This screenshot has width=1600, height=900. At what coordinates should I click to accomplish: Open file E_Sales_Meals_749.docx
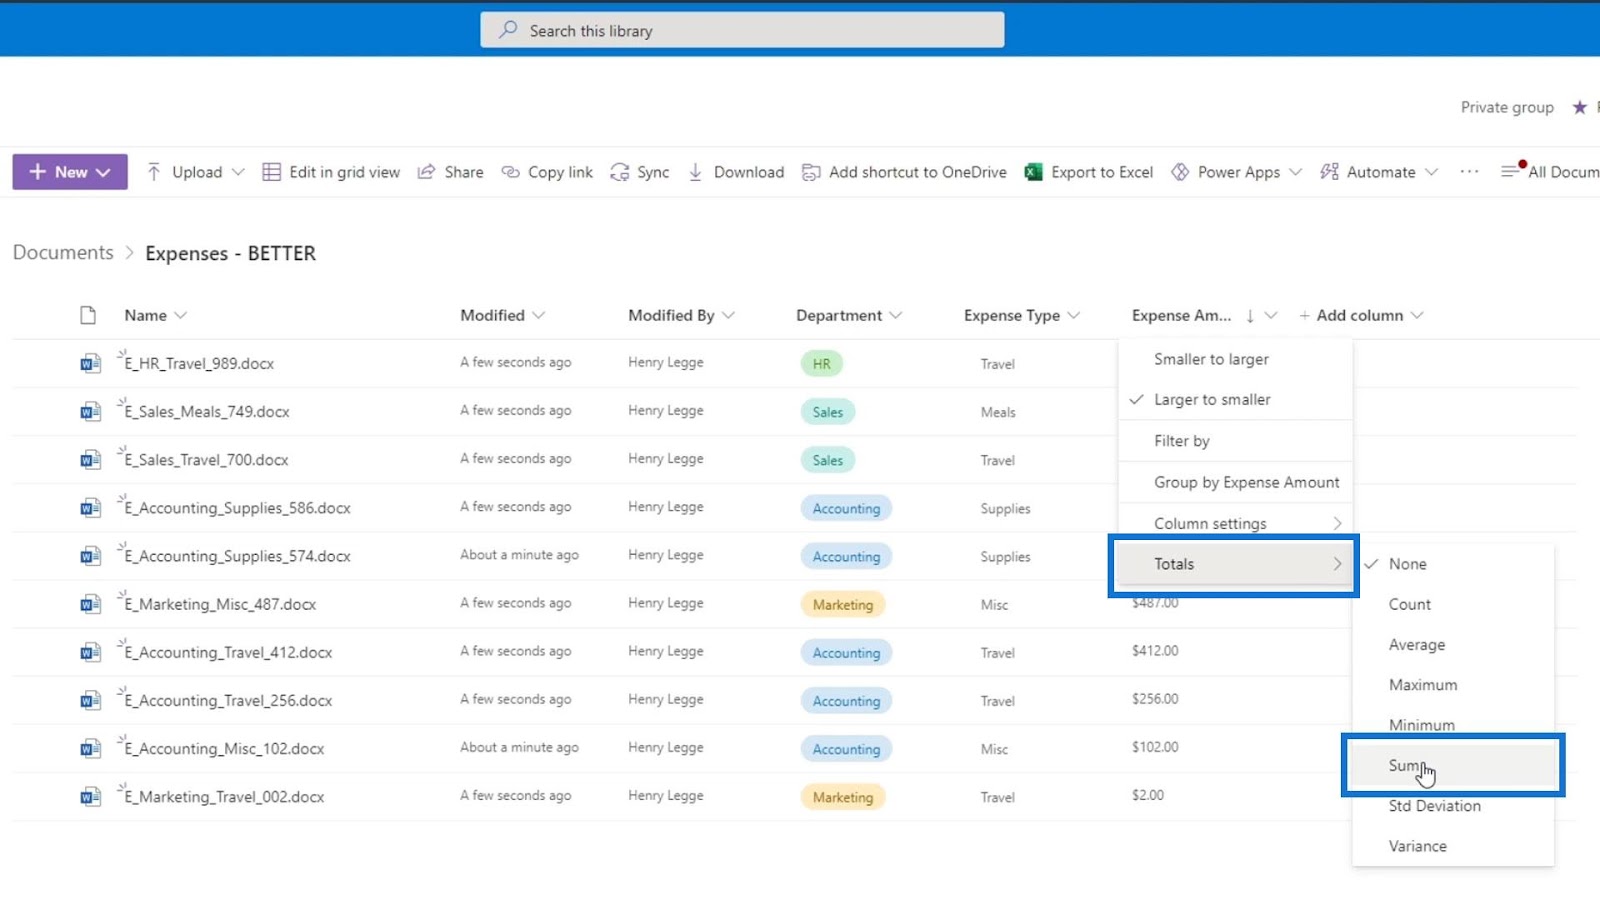click(x=207, y=412)
